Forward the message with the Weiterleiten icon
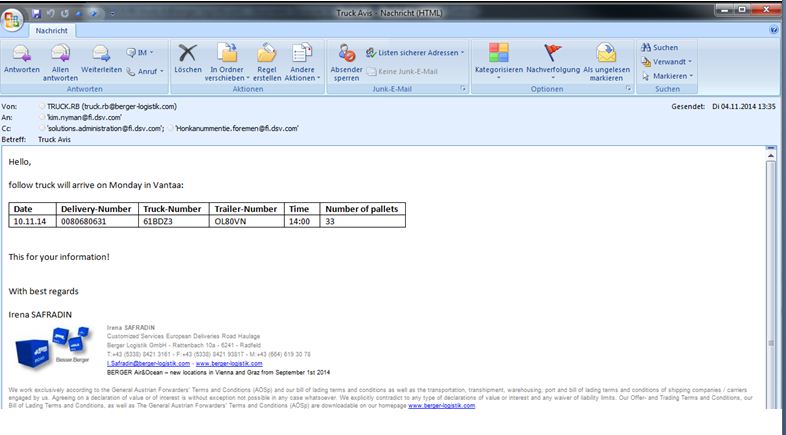 [x=101, y=59]
